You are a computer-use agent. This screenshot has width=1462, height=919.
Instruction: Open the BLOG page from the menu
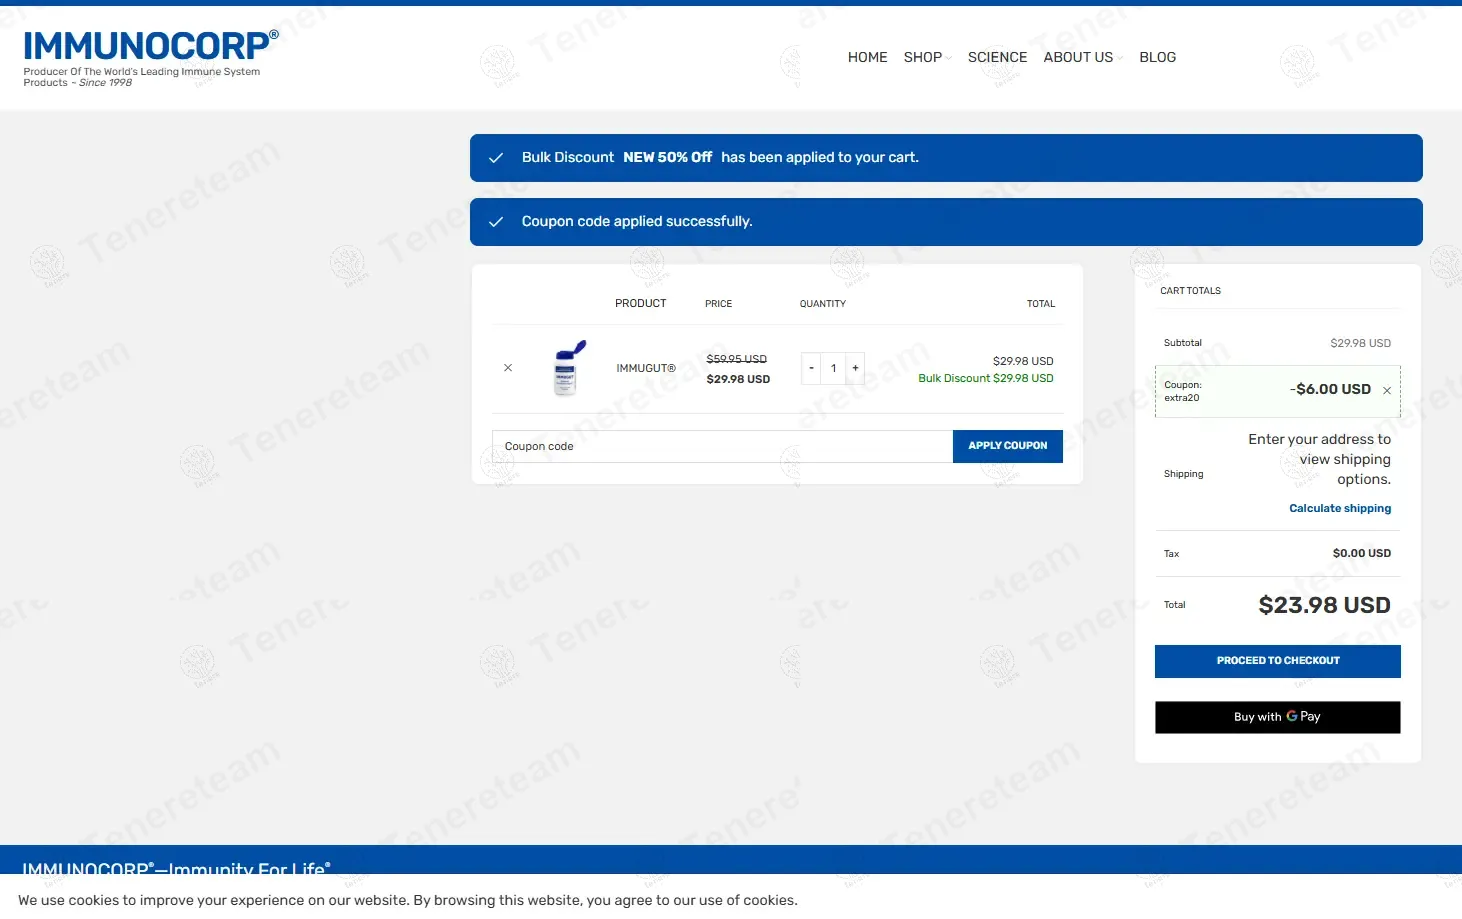coord(1157,57)
